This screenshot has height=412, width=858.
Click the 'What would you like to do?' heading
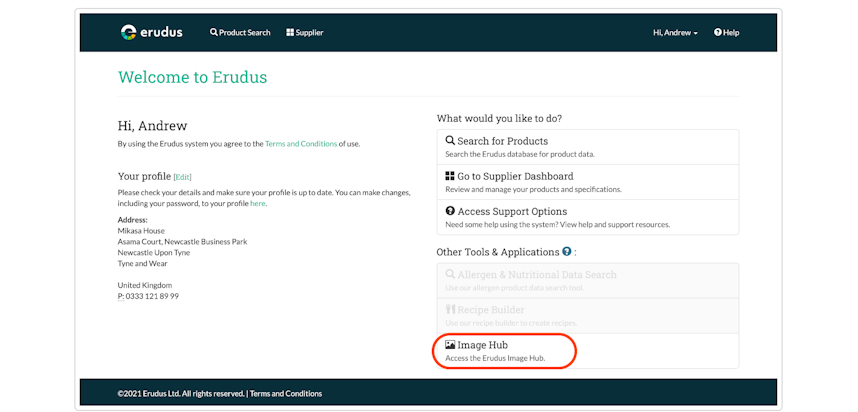pyautogui.click(x=500, y=118)
